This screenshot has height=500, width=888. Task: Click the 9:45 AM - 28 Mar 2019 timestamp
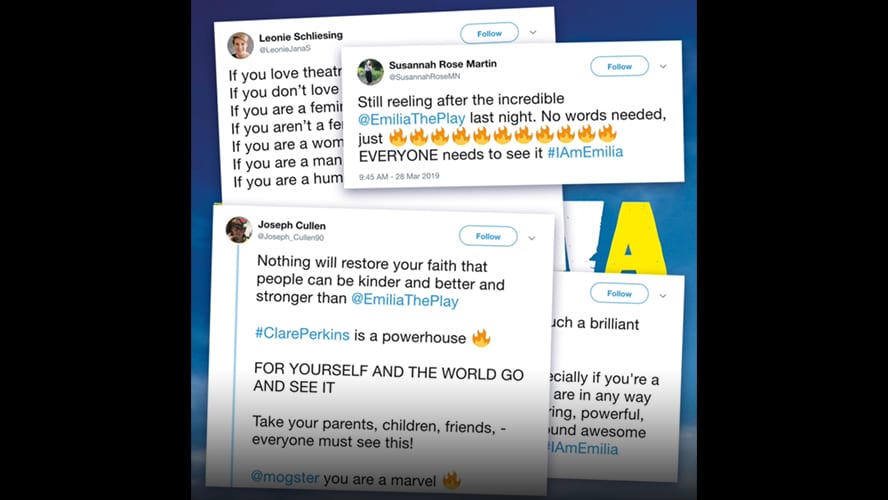pos(399,177)
